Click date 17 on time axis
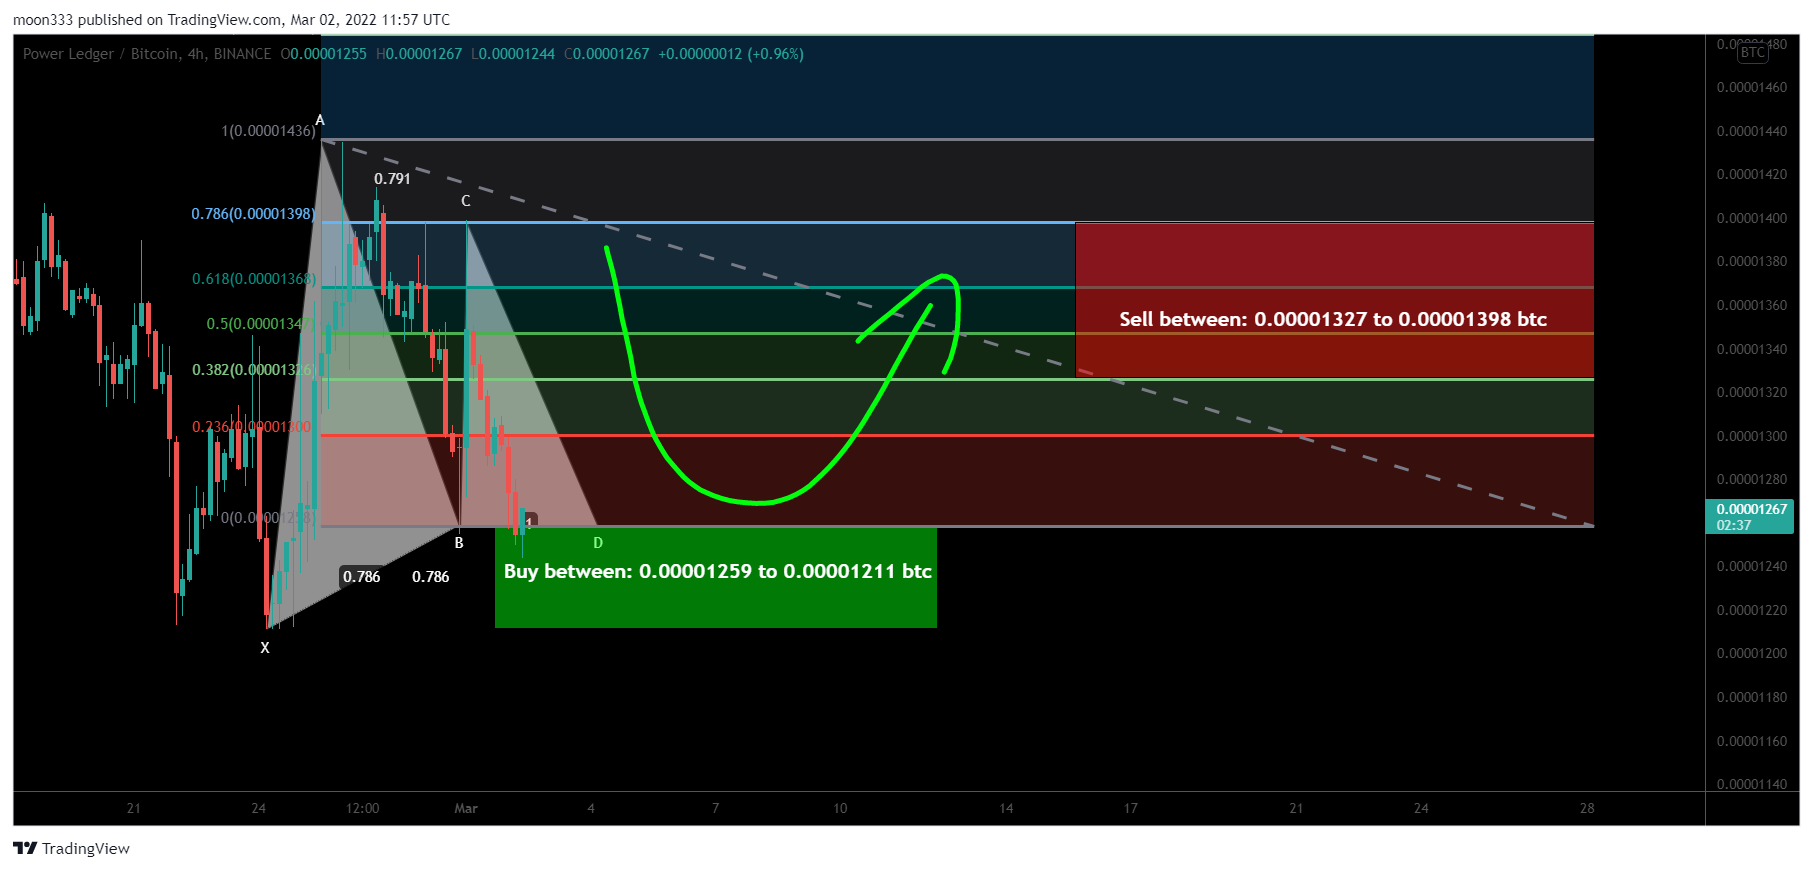The height and width of the screenshot is (870, 1813). click(1130, 808)
